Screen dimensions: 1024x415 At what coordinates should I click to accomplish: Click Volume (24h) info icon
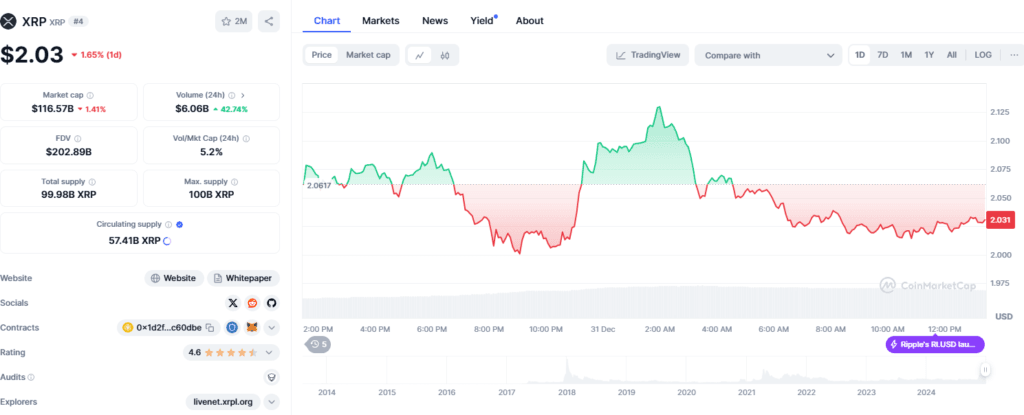pyautogui.click(x=232, y=95)
